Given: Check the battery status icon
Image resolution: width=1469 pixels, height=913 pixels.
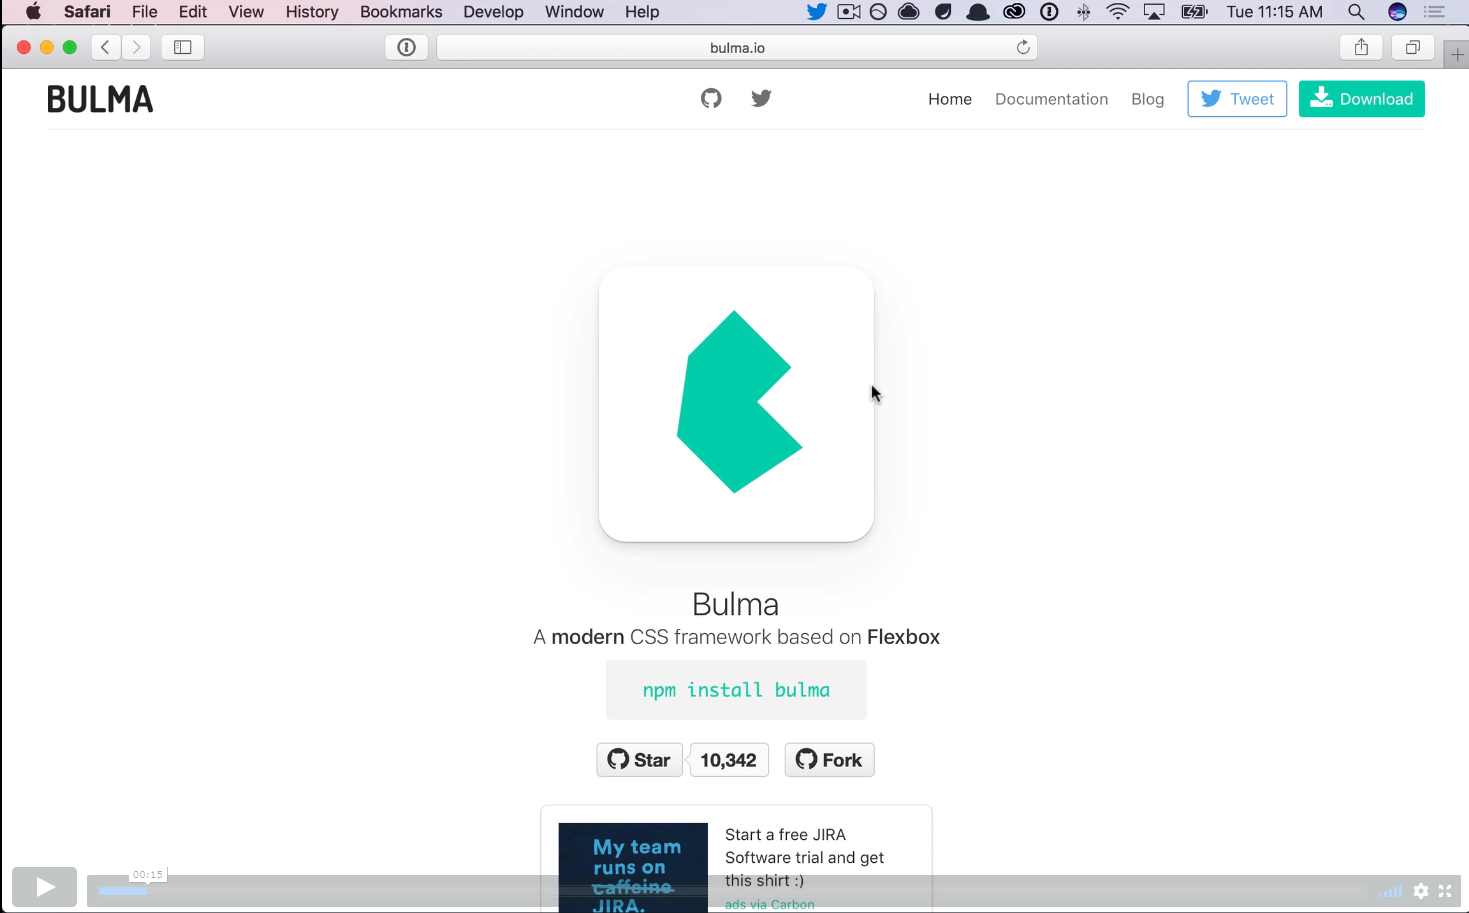Looking at the screenshot, I should pyautogui.click(x=1194, y=12).
